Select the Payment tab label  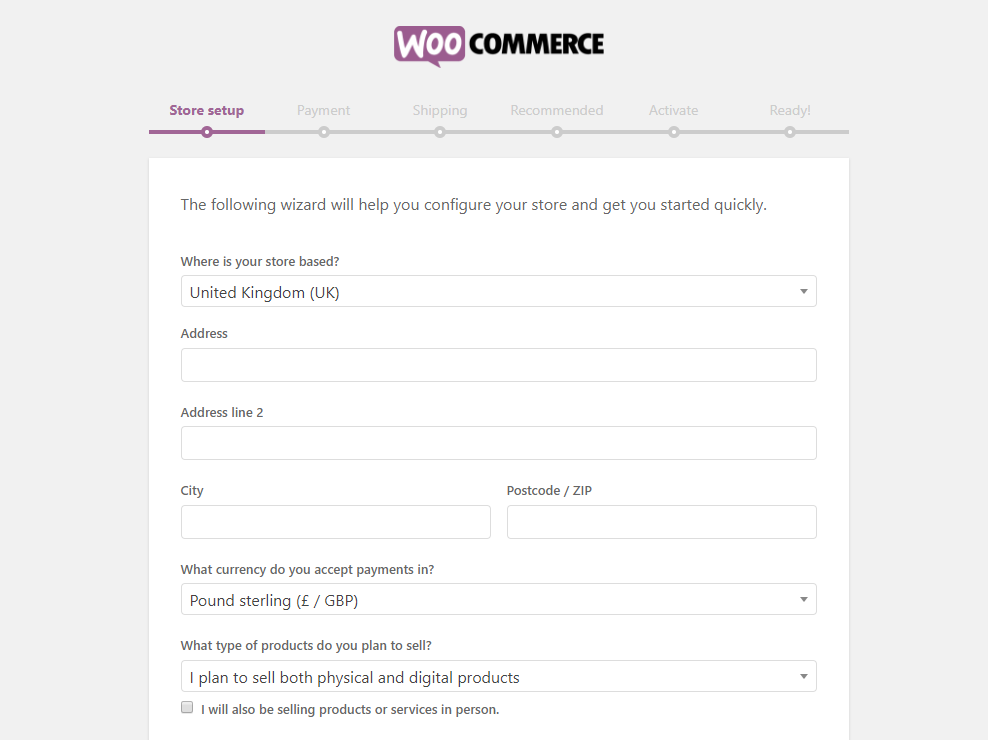point(323,110)
